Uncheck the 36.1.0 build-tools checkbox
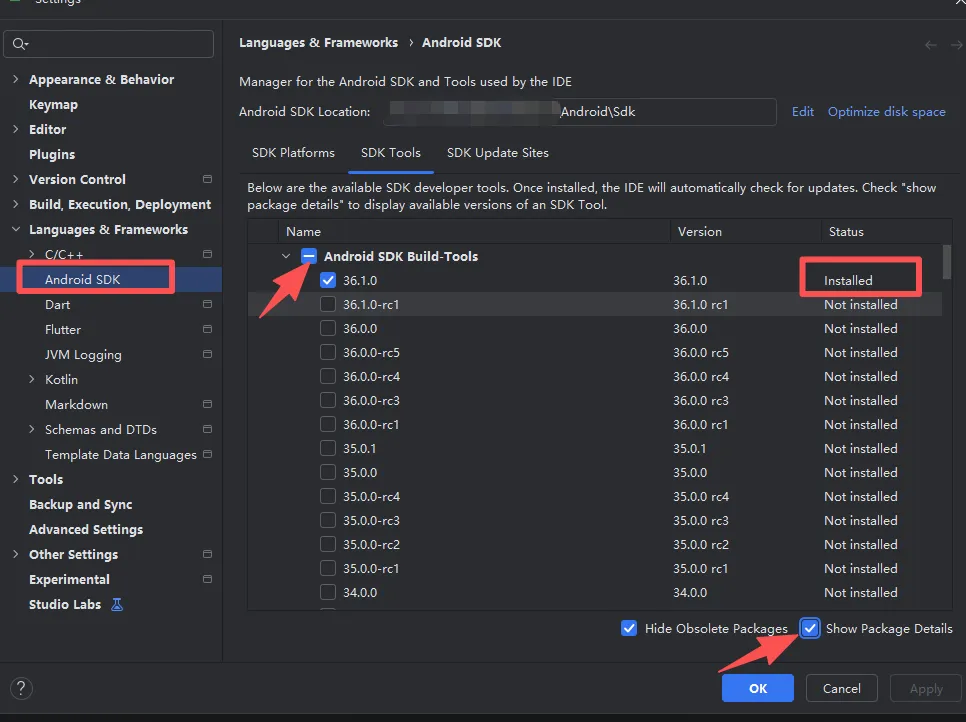The height and width of the screenshot is (722, 966). click(328, 280)
